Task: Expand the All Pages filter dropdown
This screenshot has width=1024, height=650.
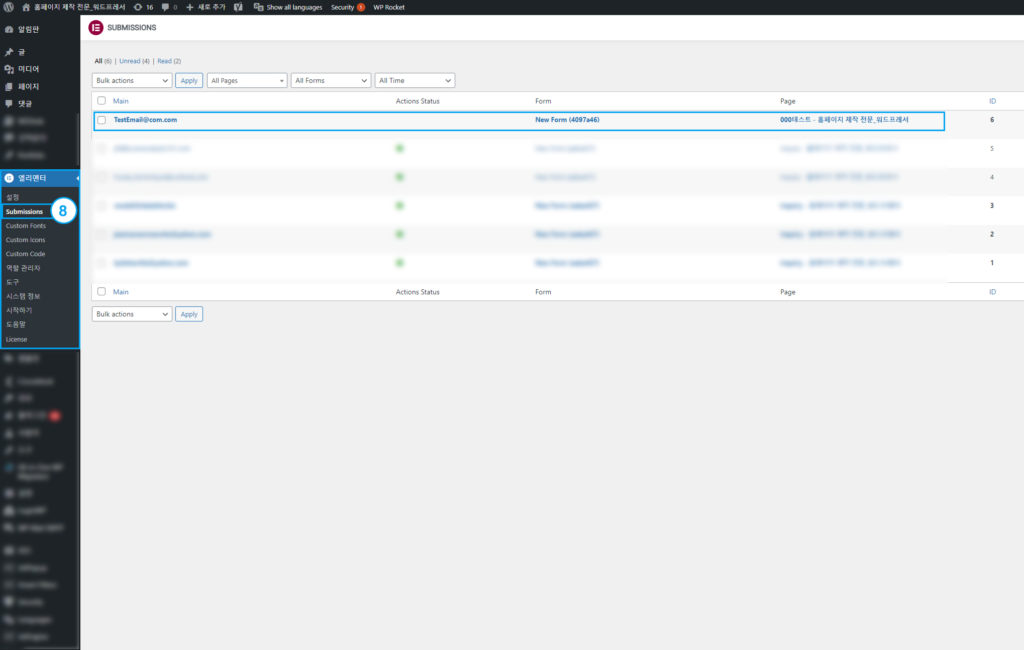Action: [x=247, y=80]
